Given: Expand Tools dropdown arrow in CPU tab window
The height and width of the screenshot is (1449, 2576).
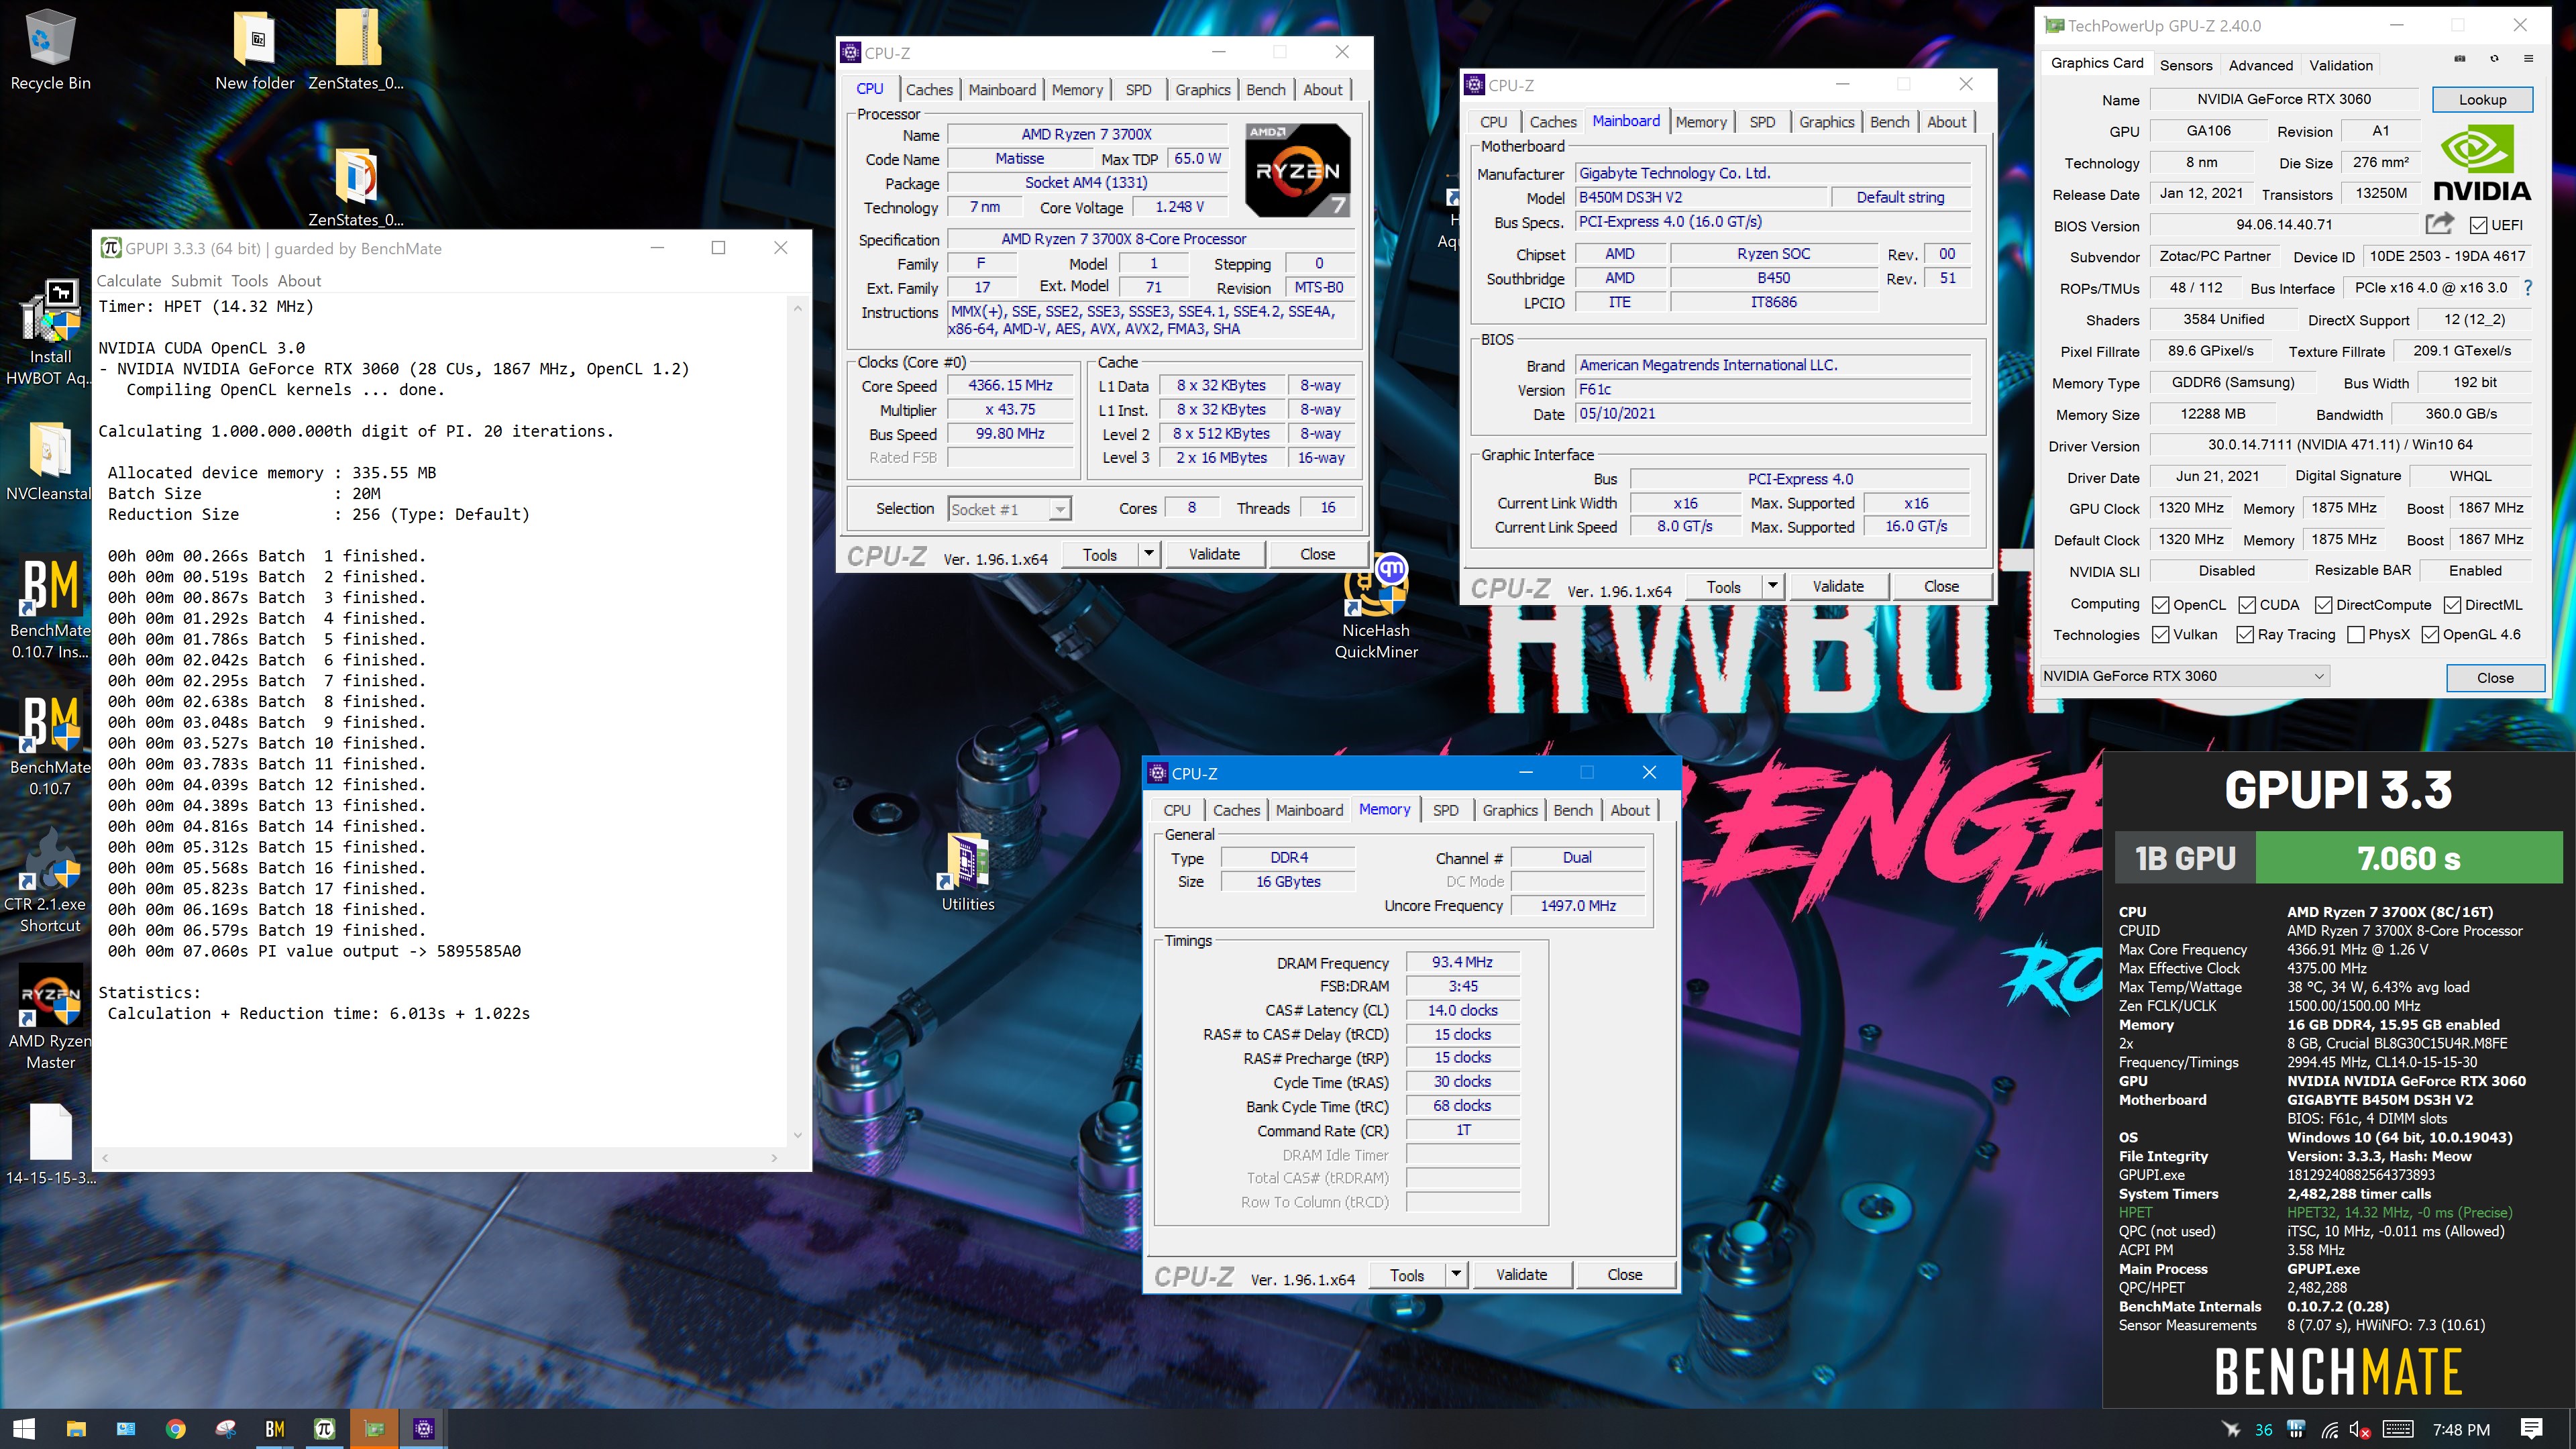Looking at the screenshot, I should tap(1149, 554).
